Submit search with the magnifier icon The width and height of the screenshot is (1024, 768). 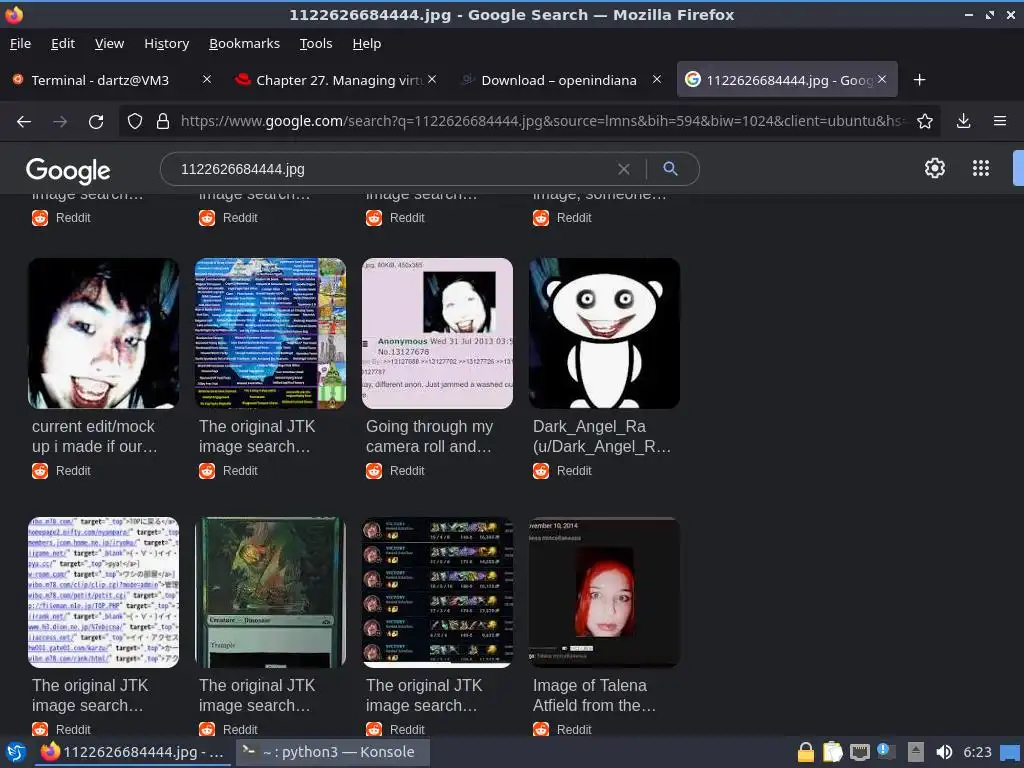670,168
